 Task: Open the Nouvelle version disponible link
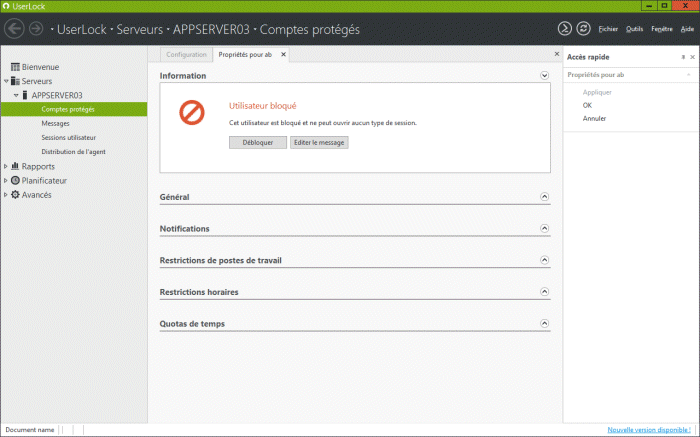[x=649, y=429]
